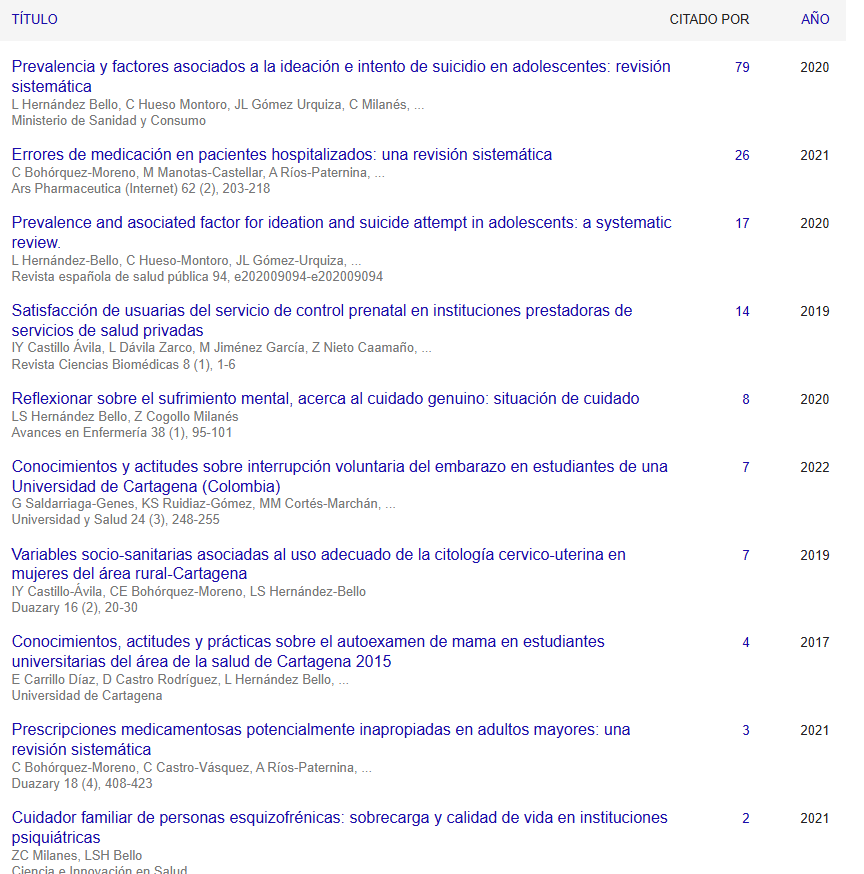View the 8 citations for 'Reflexionar' article
Viewport: 864px width, 874px height.
click(x=745, y=400)
